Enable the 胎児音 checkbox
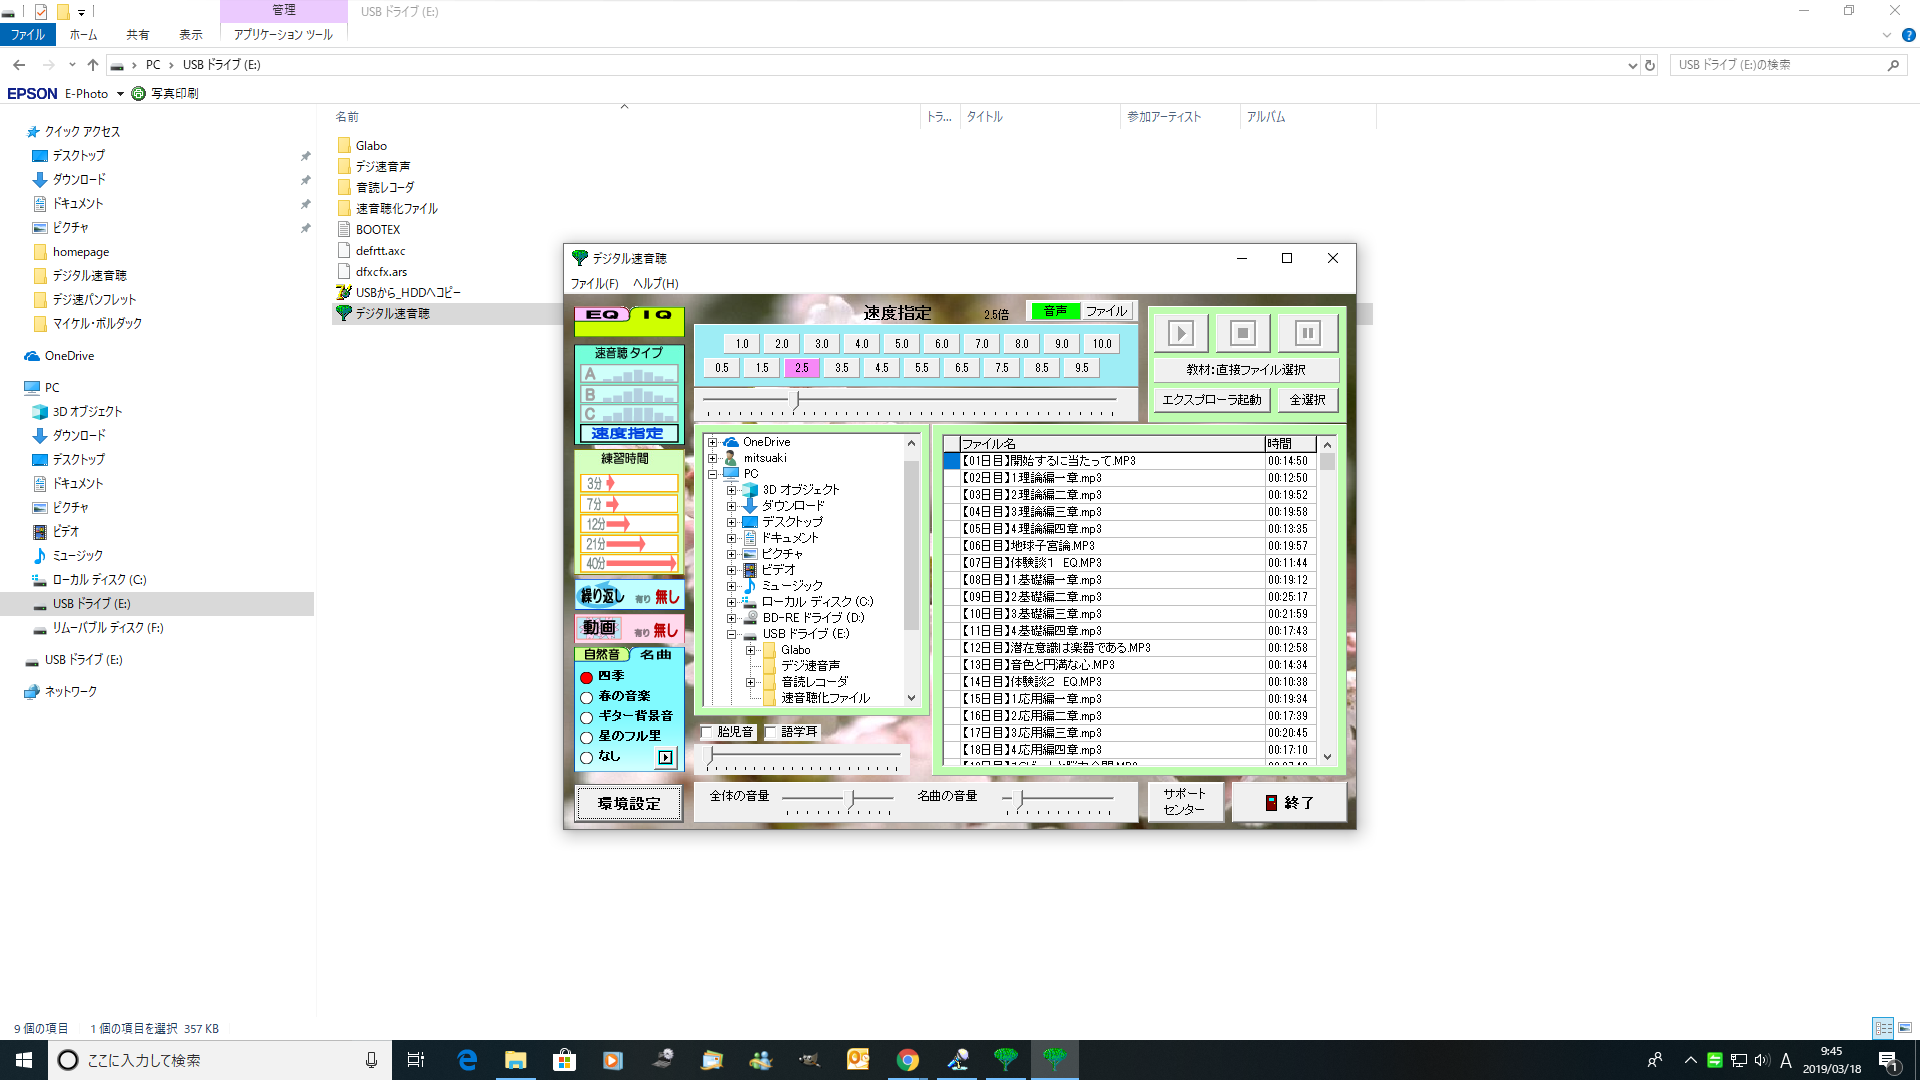The width and height of the screenshot is (1920, 1080). point(707,732)
